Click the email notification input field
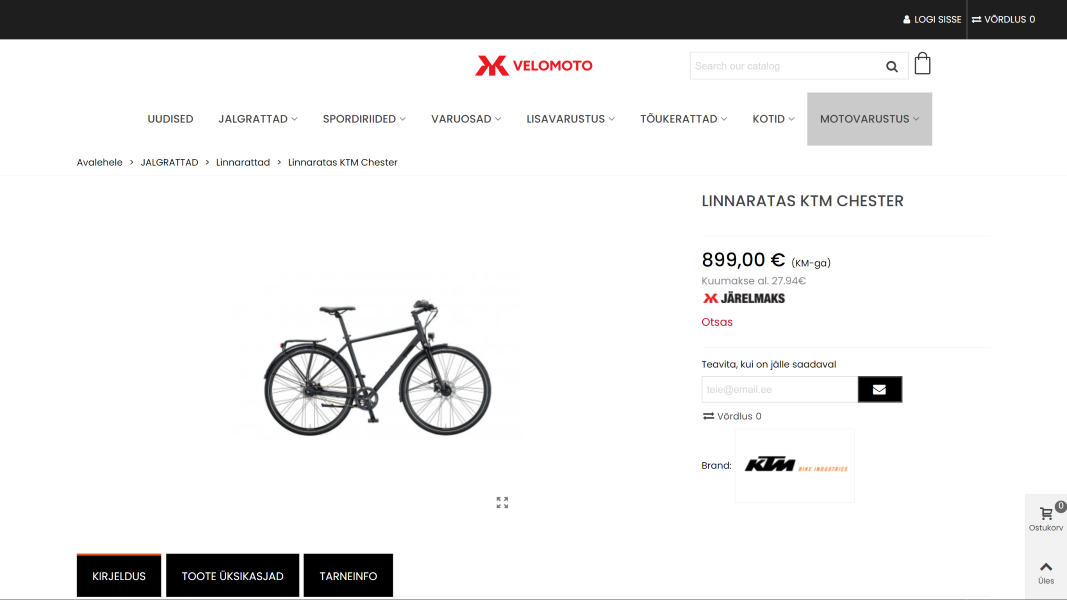The width and height of the screenshot is (1067, 600). coord(780,389)
